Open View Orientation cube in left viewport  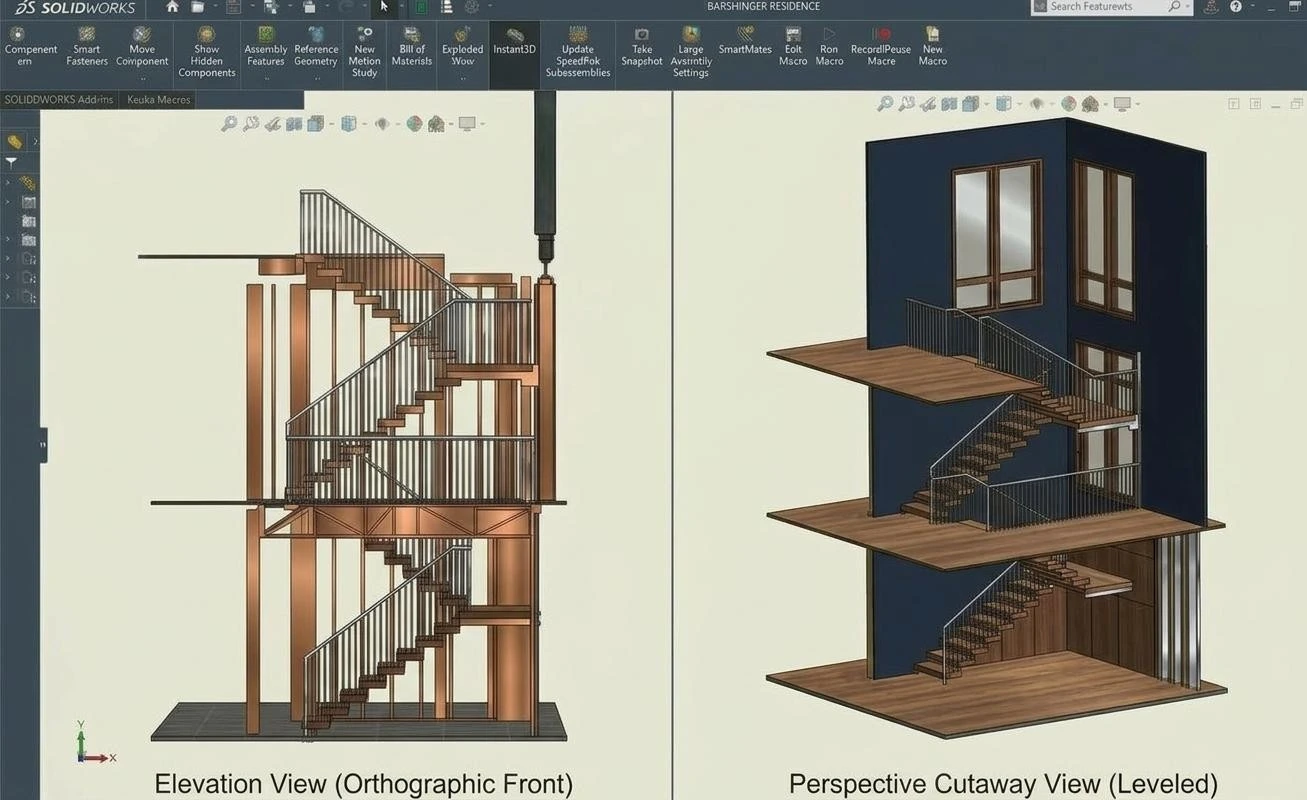point(315,124)
